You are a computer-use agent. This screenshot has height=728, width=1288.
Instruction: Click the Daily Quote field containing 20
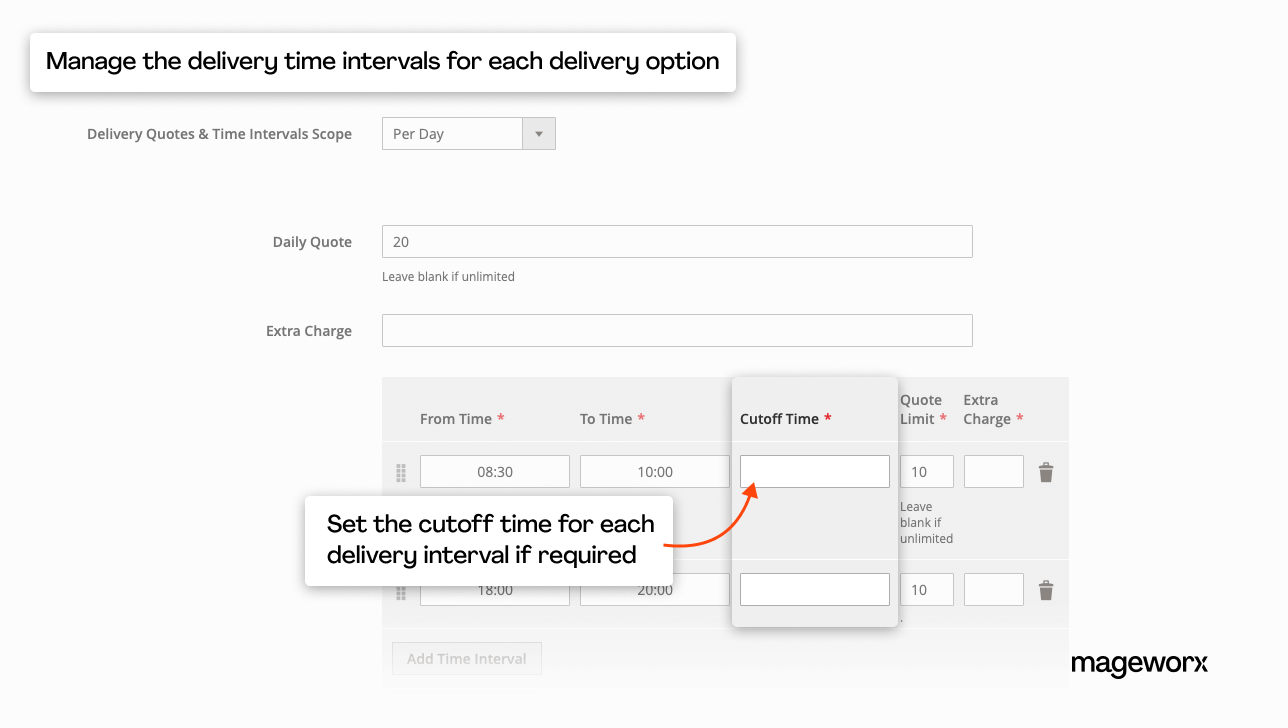(x=676, y=242)
